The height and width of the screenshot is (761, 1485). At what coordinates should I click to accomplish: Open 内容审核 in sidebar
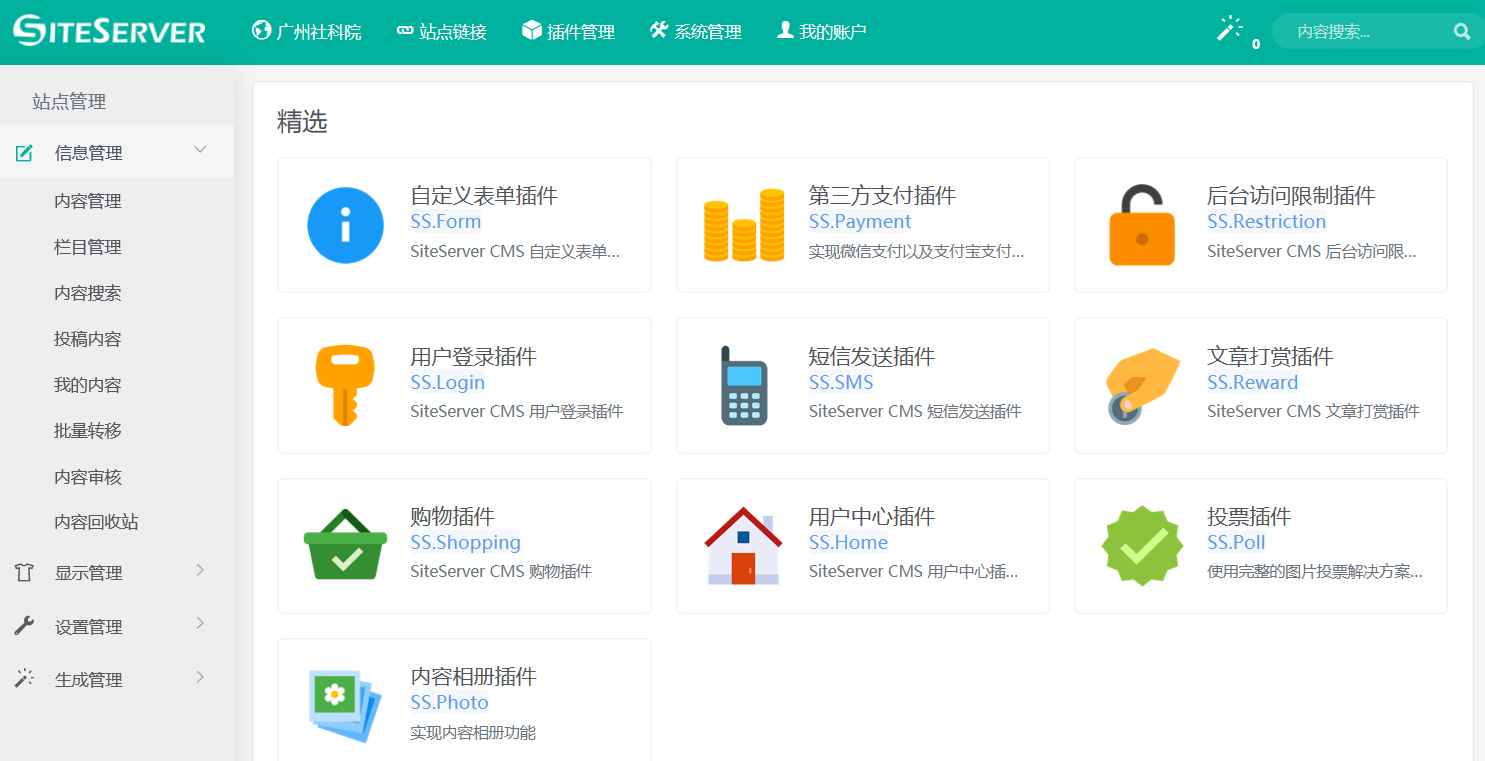[88, 477]
